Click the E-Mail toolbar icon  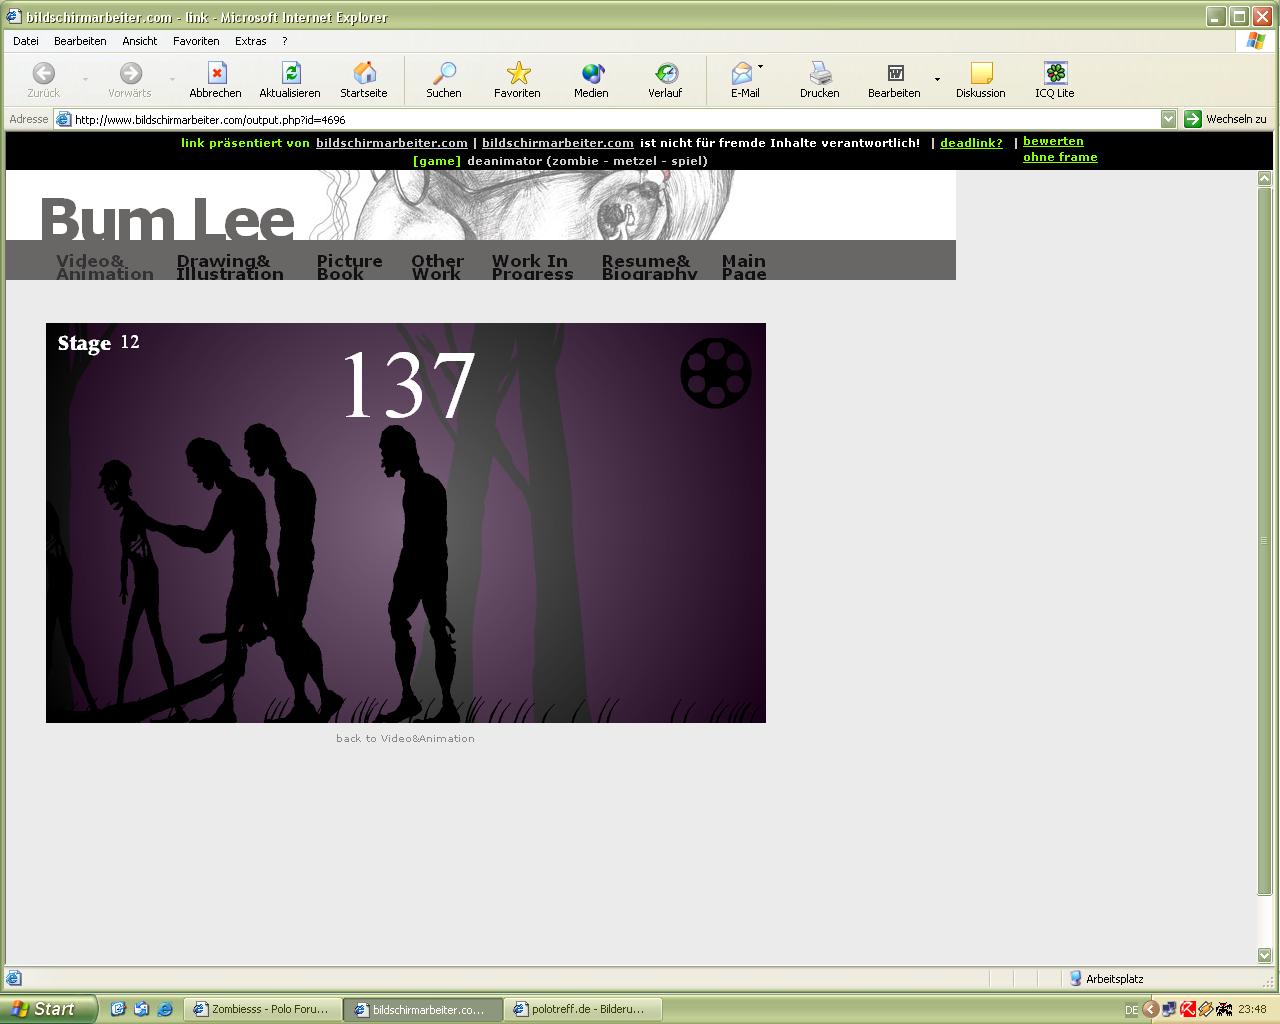[x=742, y=73]
